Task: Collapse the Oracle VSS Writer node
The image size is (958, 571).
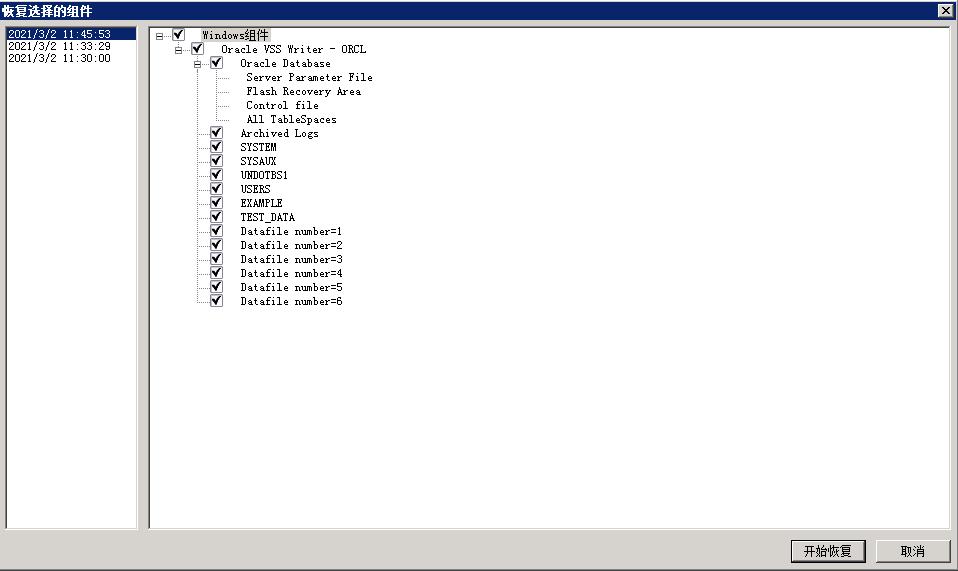Action: [x=178, y=50]
